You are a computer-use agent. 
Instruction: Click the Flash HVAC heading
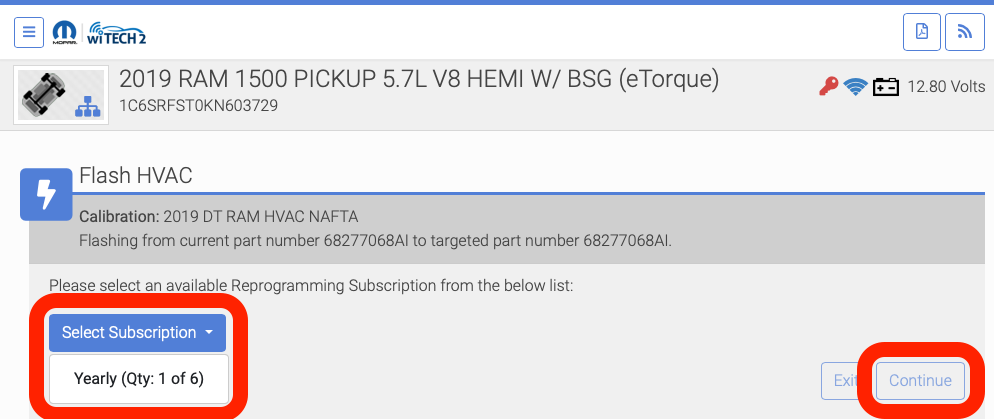135,176
